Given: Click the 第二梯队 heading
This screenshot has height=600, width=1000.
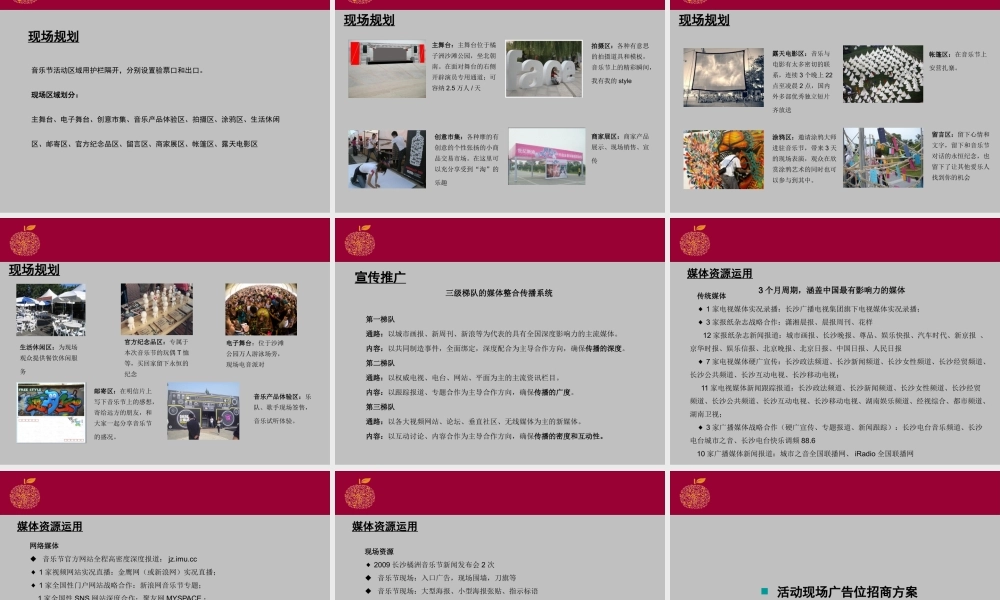Looking at the screenshot, I should 380,363.
